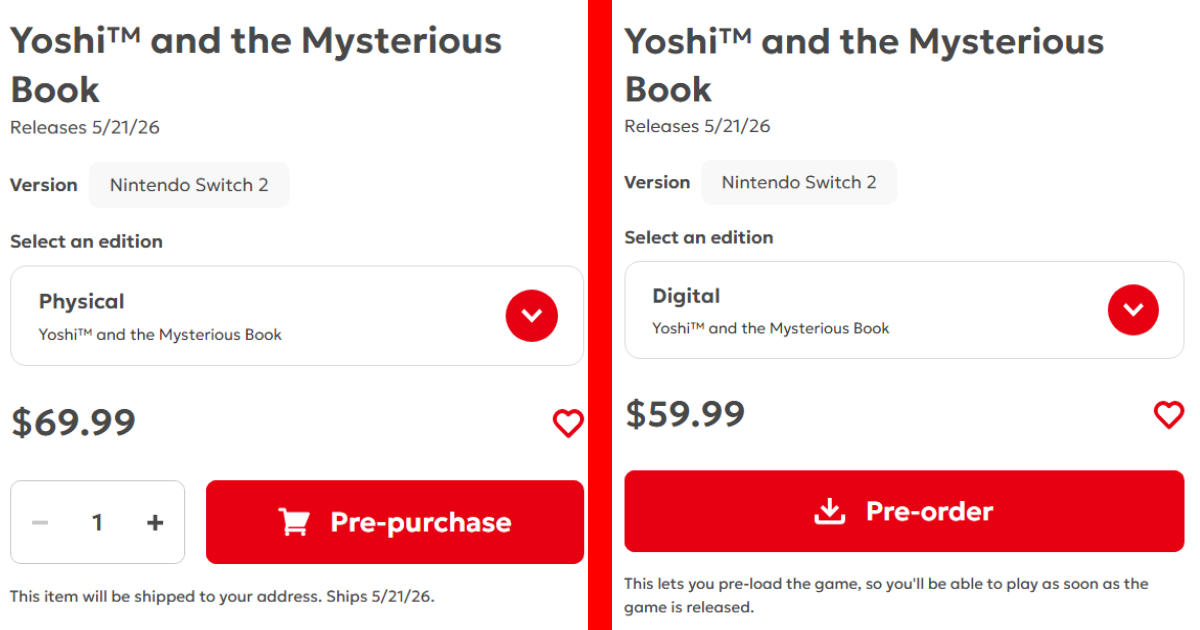Click the wishlist heart beside $59.99
The height and width of the screenshot is (630, 1200).
click(x=1169, y=414)
